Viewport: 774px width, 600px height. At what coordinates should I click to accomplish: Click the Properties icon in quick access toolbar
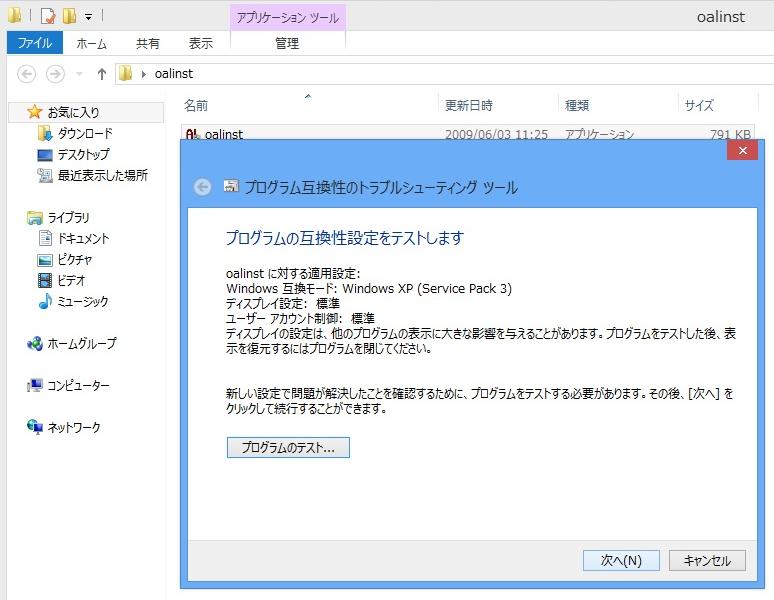coord(48,16)
